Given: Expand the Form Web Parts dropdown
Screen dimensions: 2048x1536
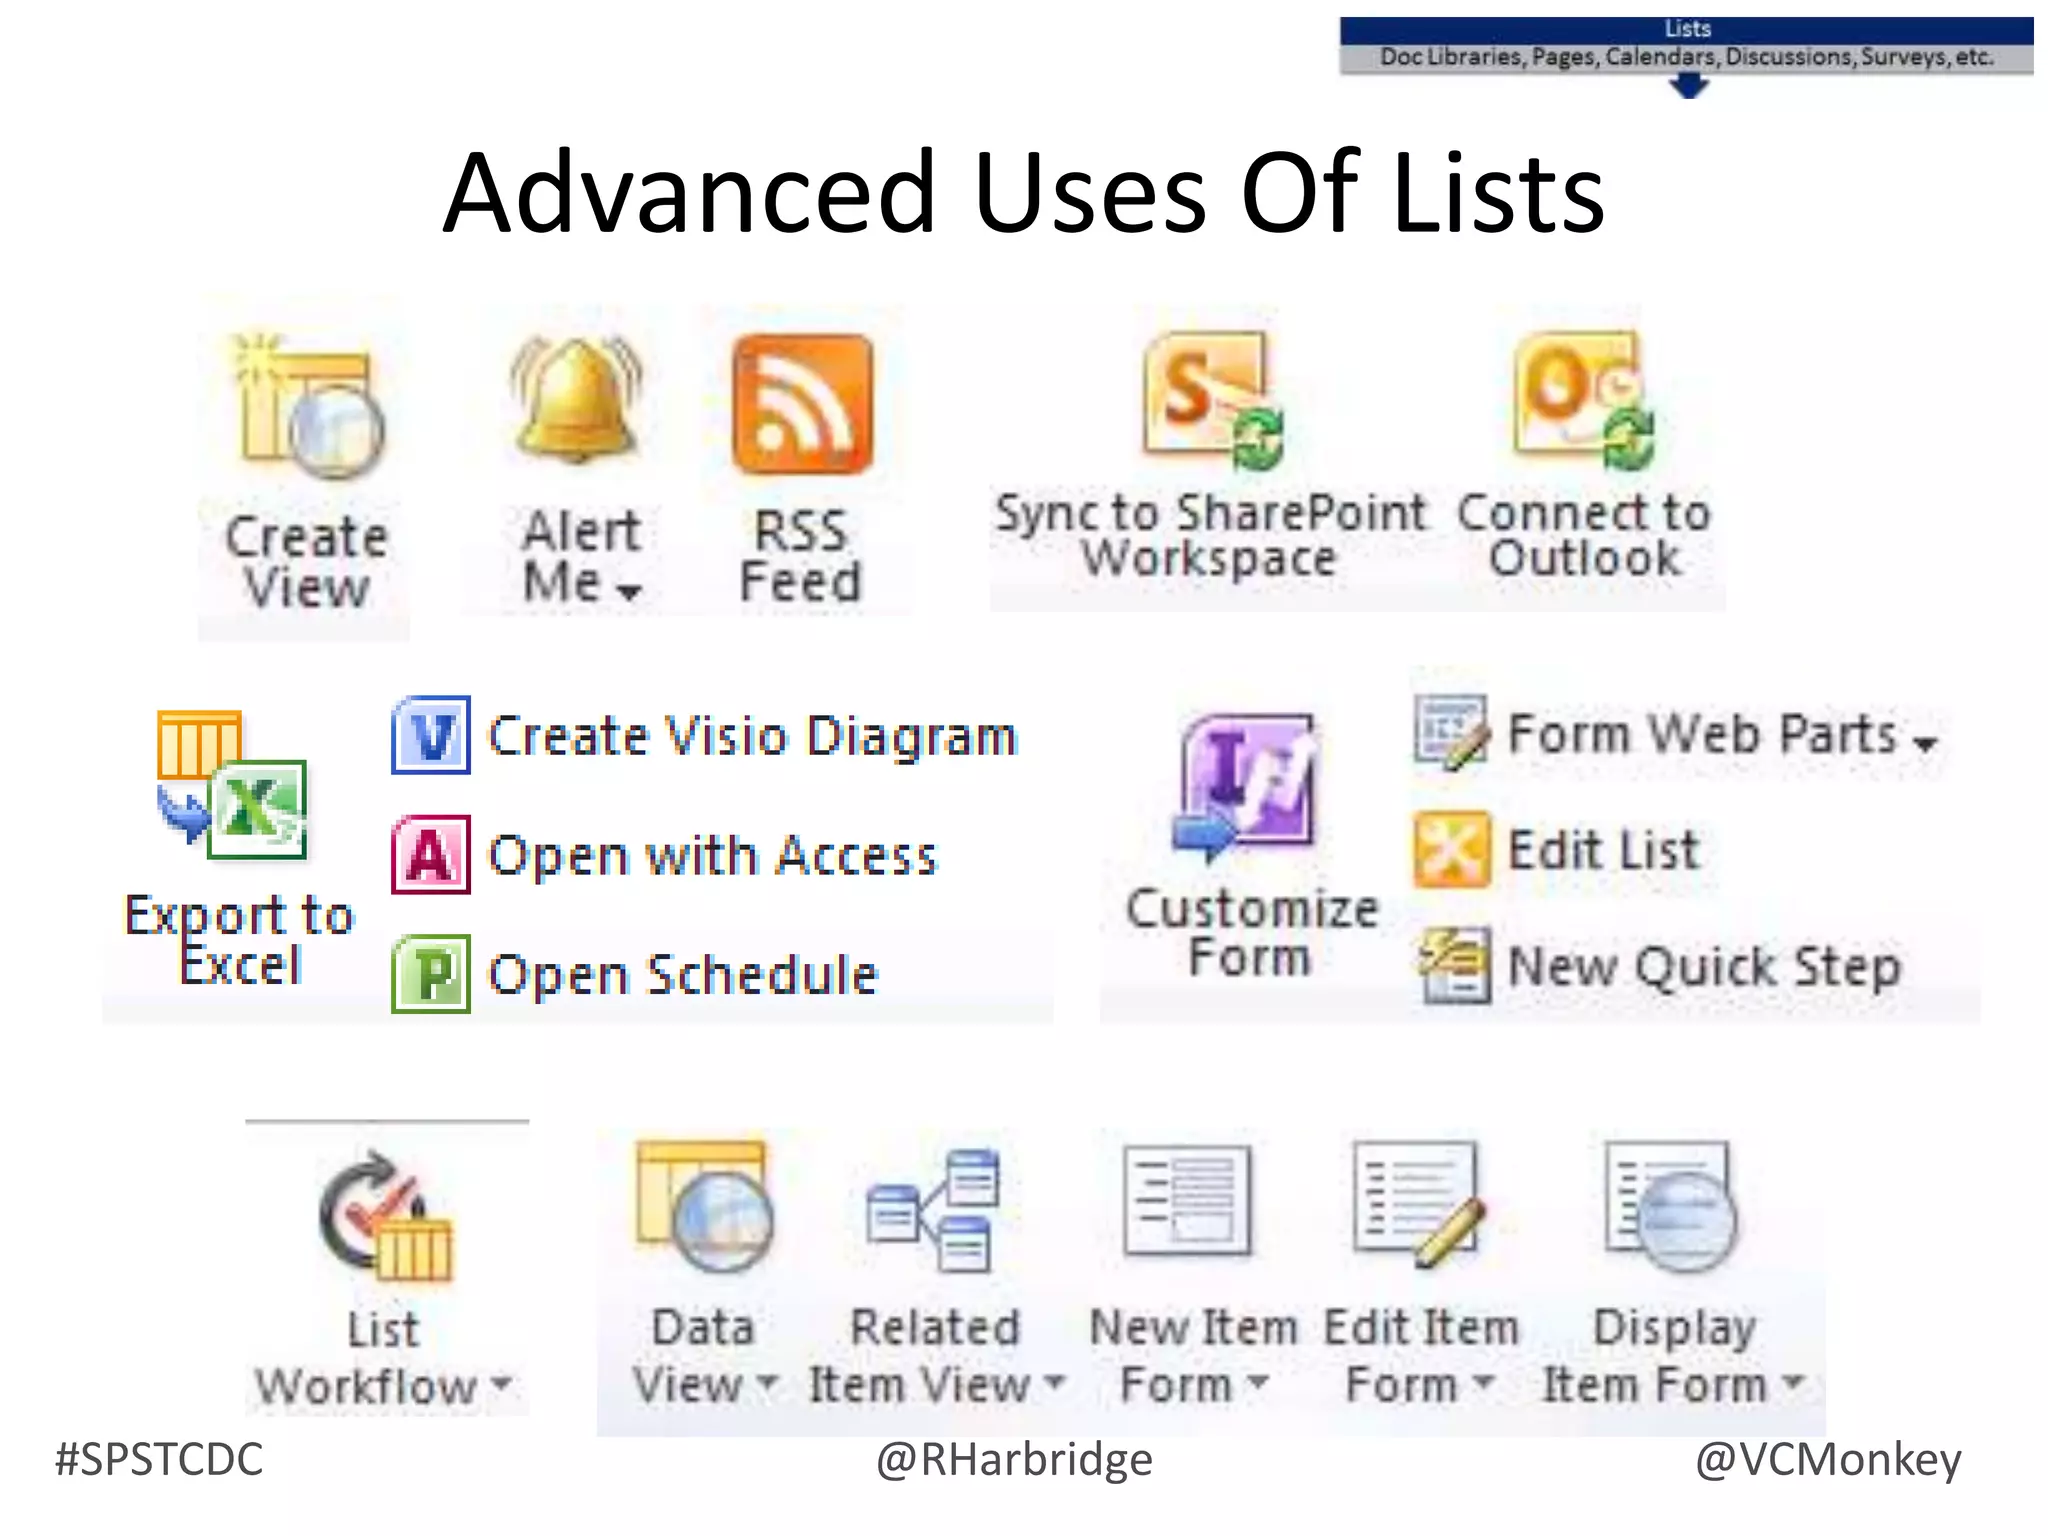Looking at the screenshot, I should pyautogui.click(x=1926, y=743).
